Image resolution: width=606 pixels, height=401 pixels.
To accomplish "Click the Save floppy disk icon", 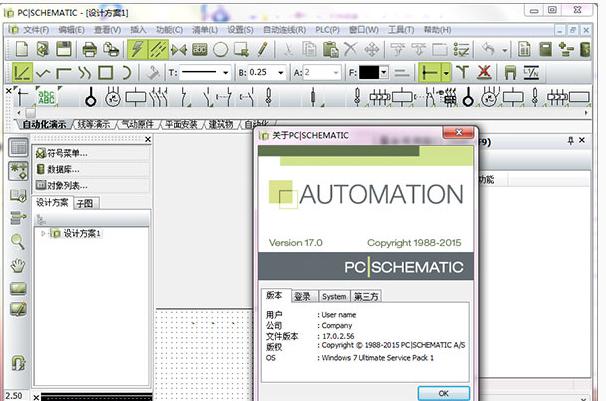I will (64, 49).
